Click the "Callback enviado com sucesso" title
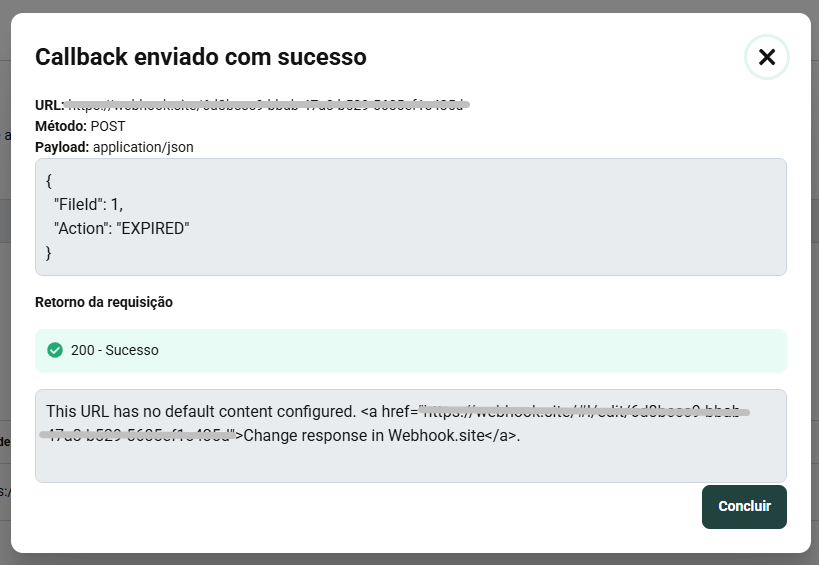This screenshot has height=565, width=819. coord(201,57)
